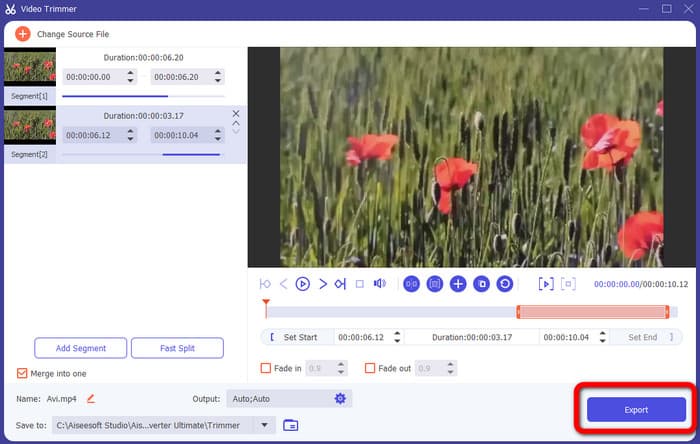Click the Change Source File plus icon
Screen dimensions: 700x444
23,34
